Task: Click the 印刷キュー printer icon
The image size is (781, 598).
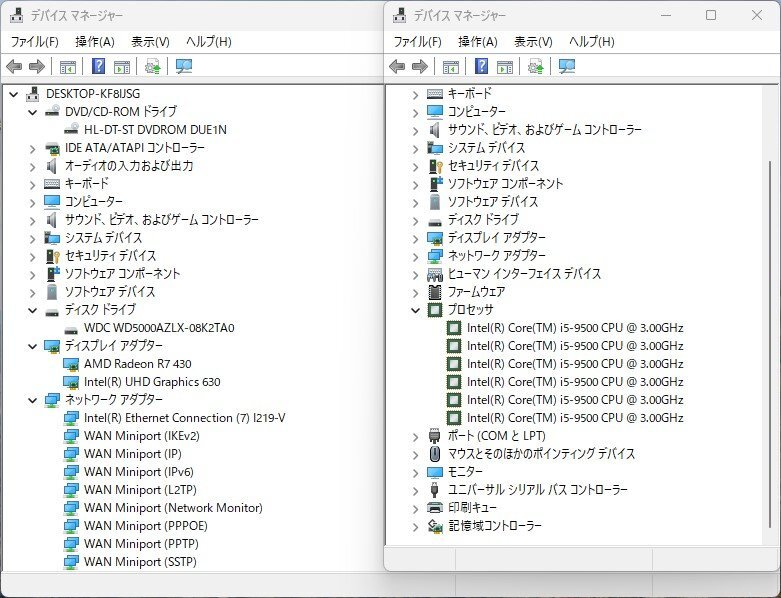Action: (435, 507)
